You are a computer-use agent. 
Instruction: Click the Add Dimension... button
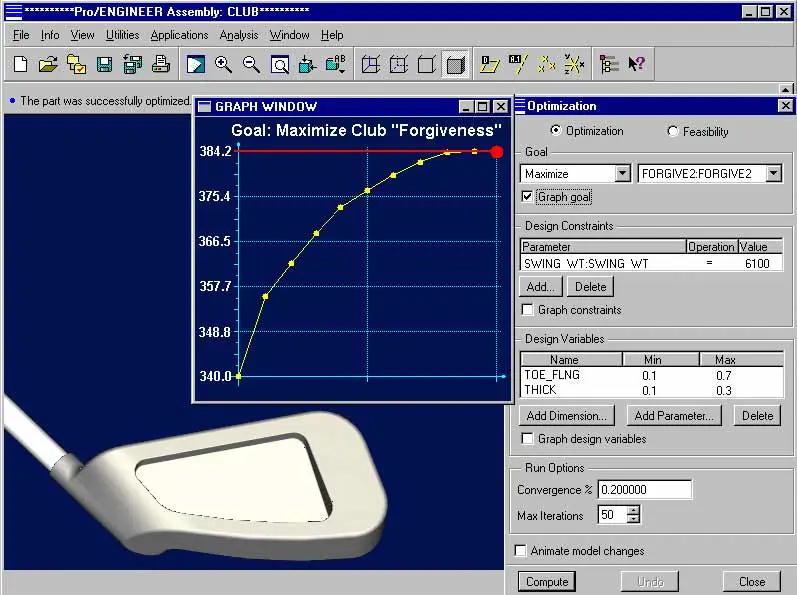567,416
